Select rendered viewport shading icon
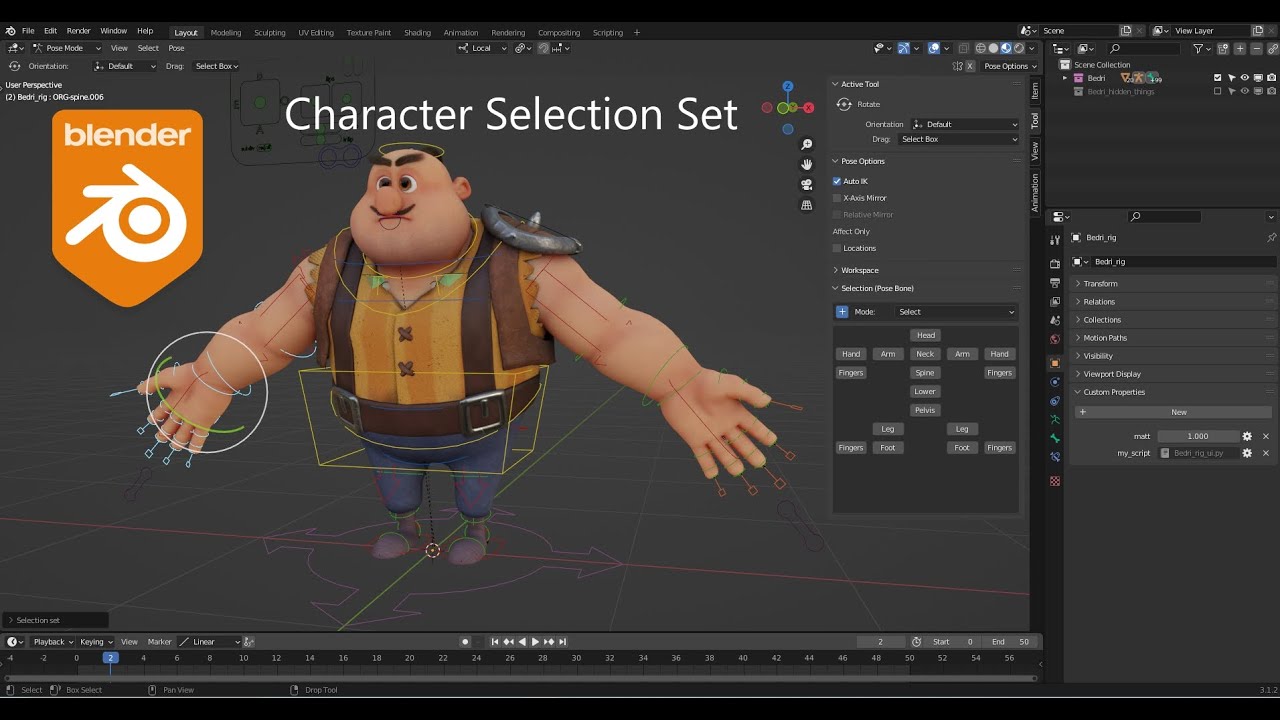This screenshot has width=1280, height=720. [1019, 48]
